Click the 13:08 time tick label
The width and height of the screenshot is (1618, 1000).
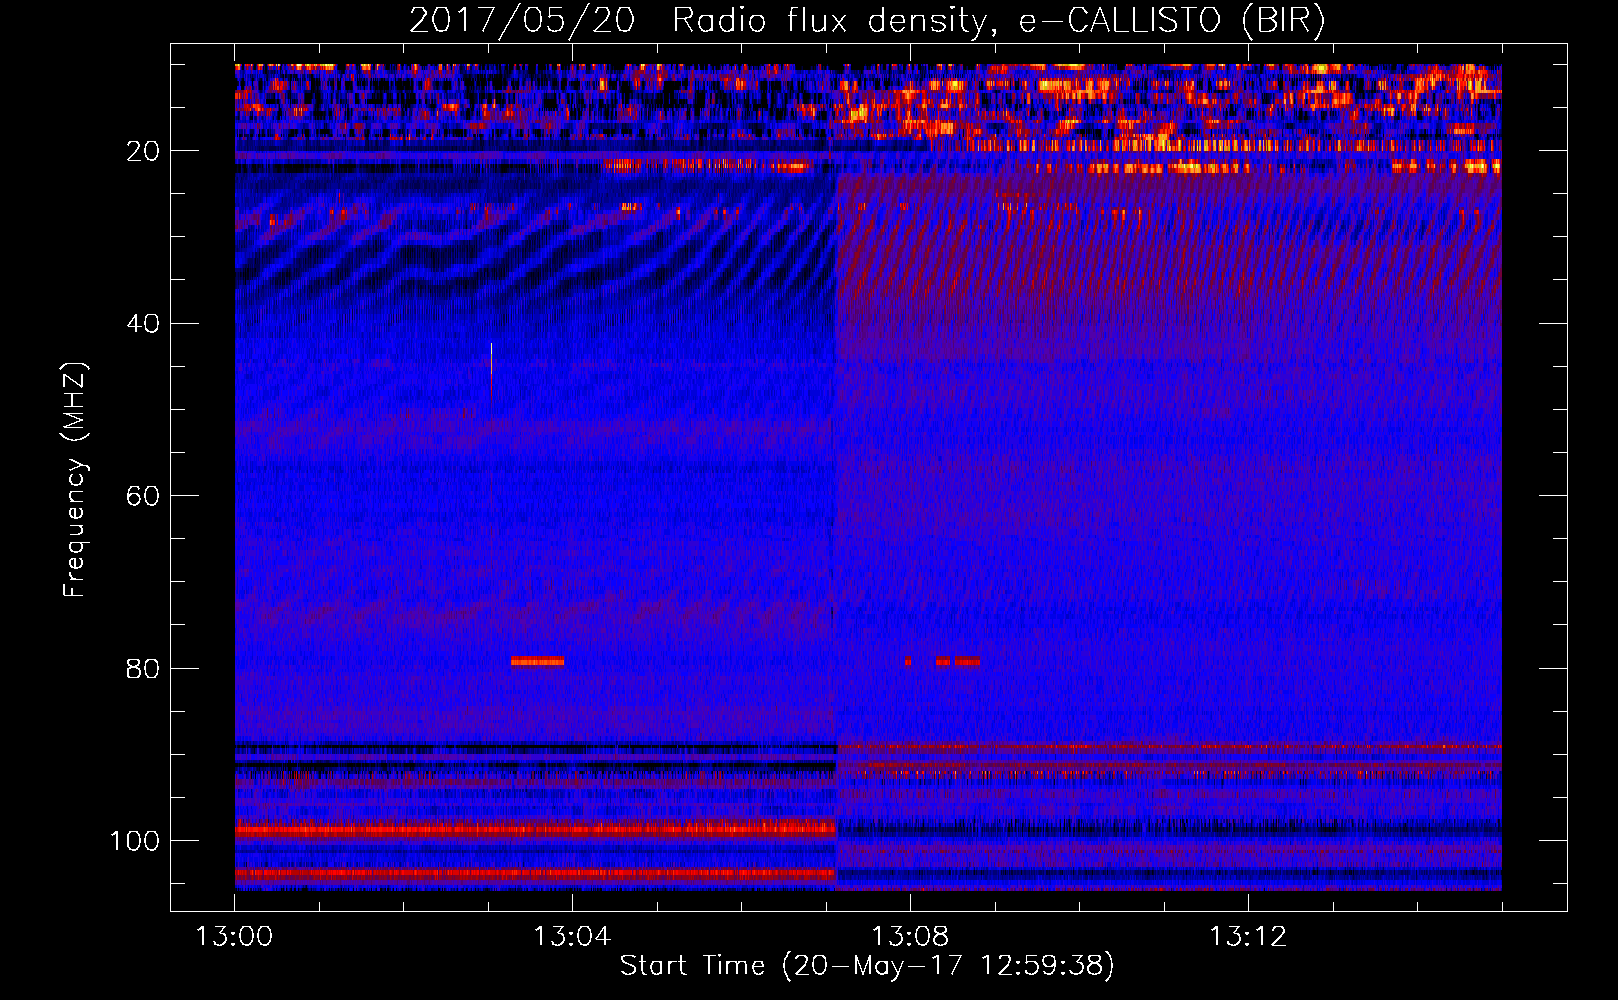(910, 937)
